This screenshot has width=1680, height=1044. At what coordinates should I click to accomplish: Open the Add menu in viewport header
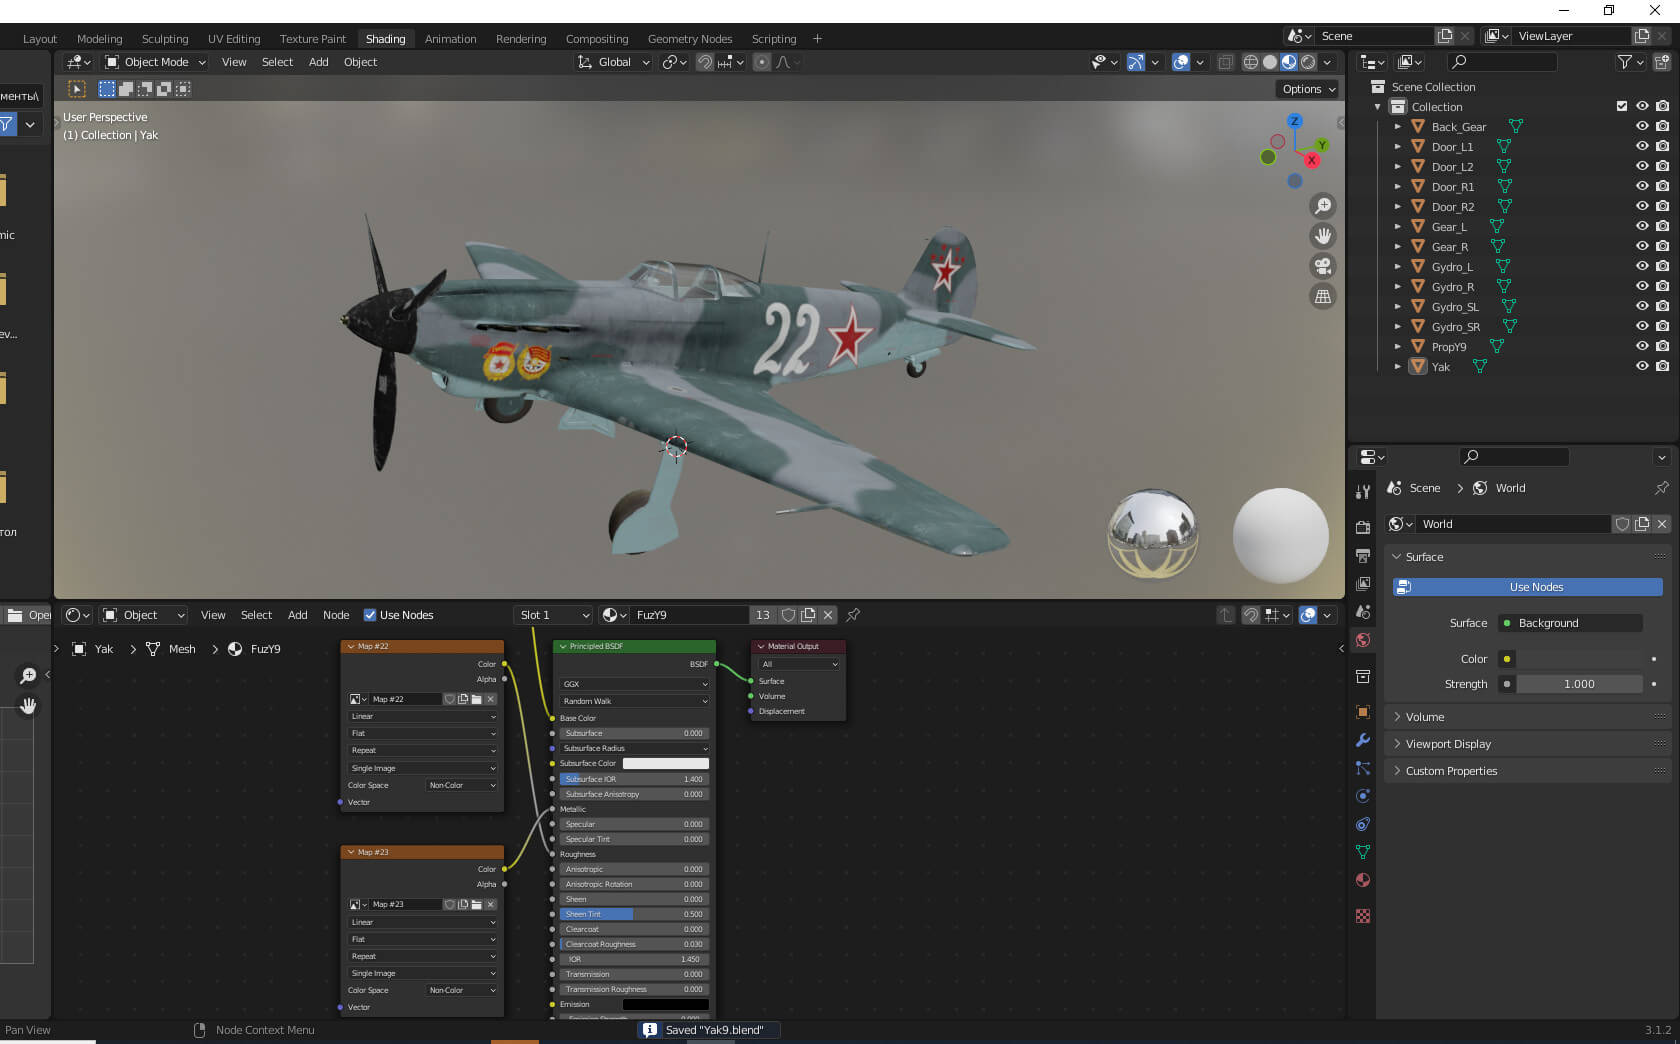tap(318, 62)
